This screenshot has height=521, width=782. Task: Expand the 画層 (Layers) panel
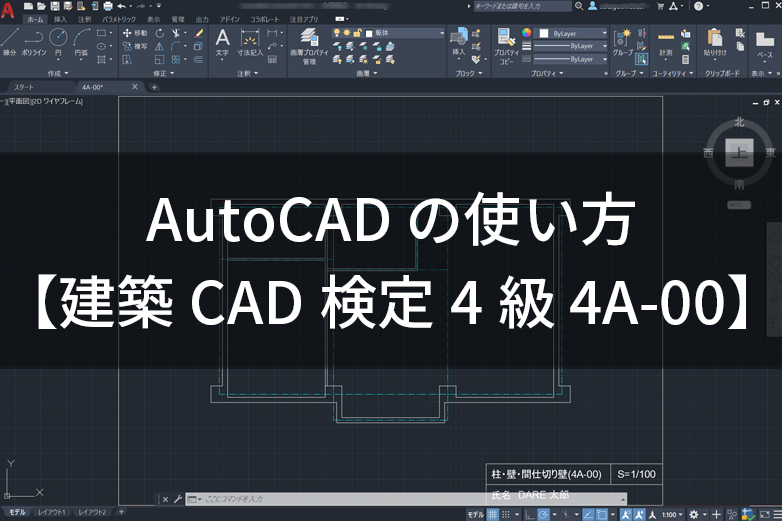pyautogui.click(x=367, y=73)
